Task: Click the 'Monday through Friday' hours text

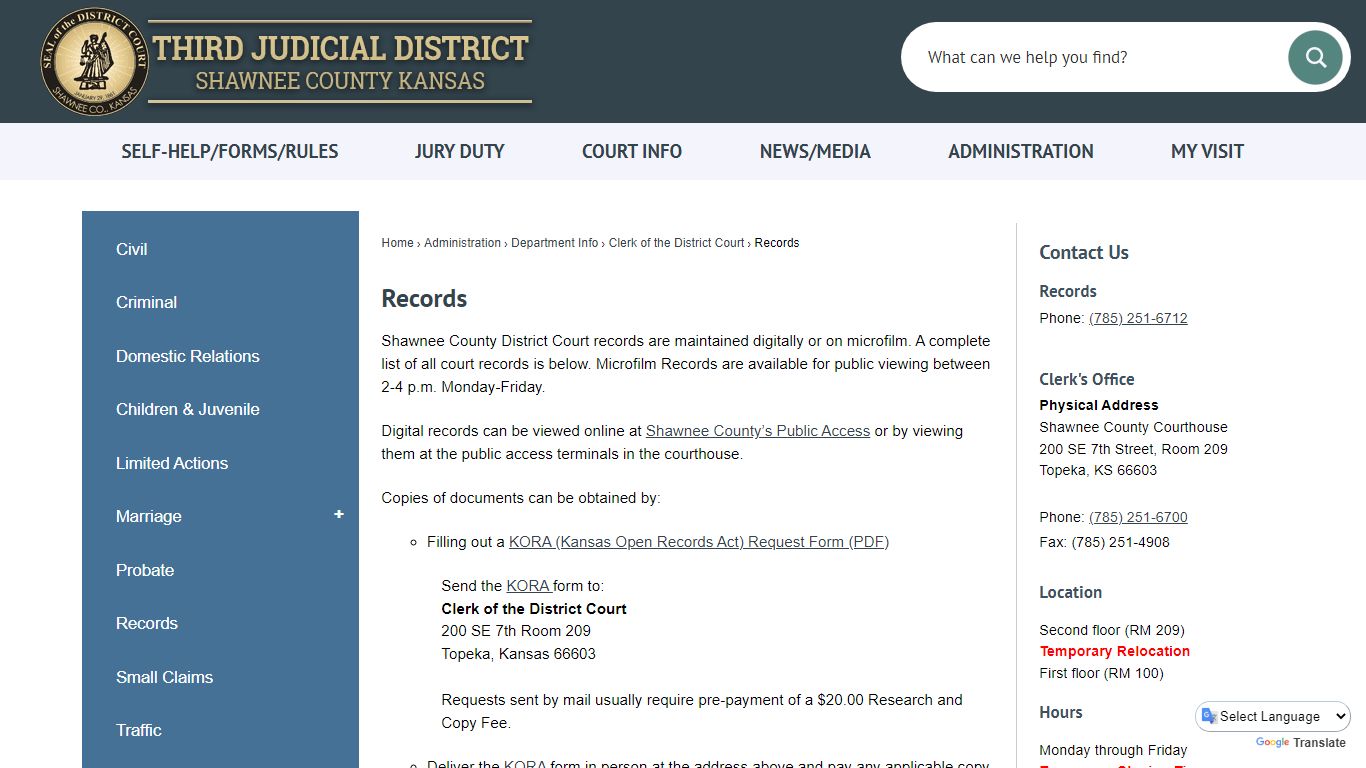Action: (x=1113, y=750)
